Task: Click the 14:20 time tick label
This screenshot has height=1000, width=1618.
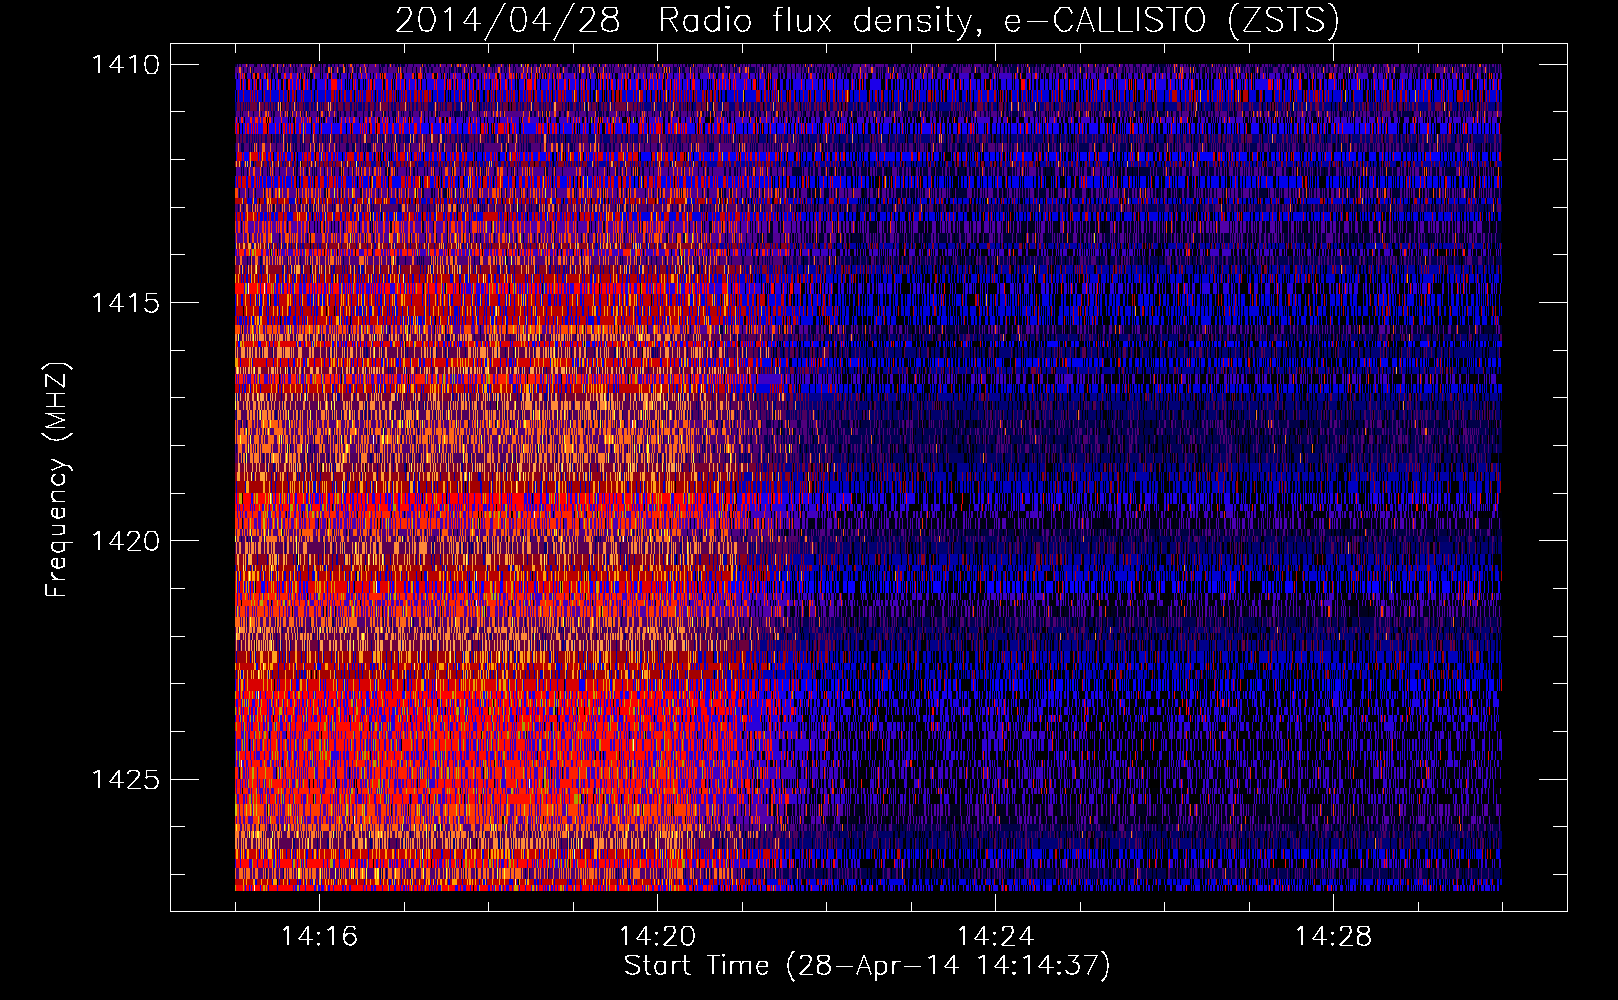Action: 657,936
